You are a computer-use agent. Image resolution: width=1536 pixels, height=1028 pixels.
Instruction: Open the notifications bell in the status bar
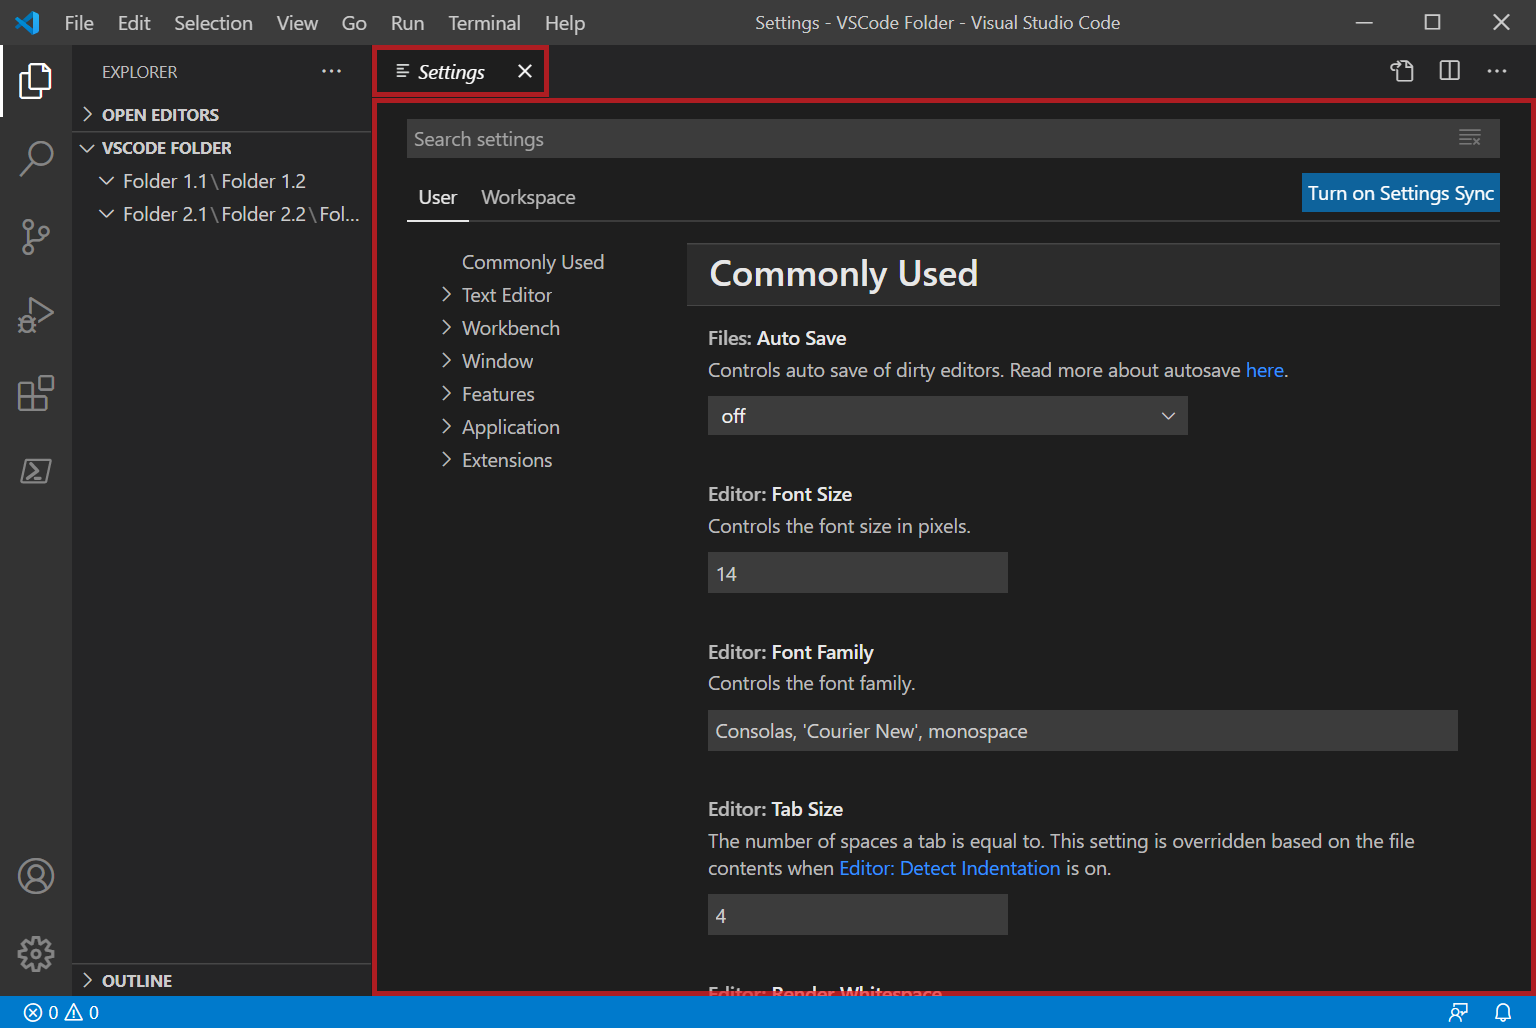(x=1504, y=1012)
